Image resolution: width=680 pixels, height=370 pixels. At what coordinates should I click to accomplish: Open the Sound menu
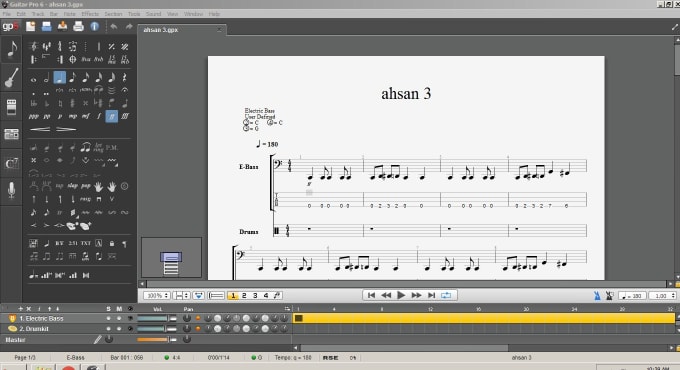click(153, 14)
